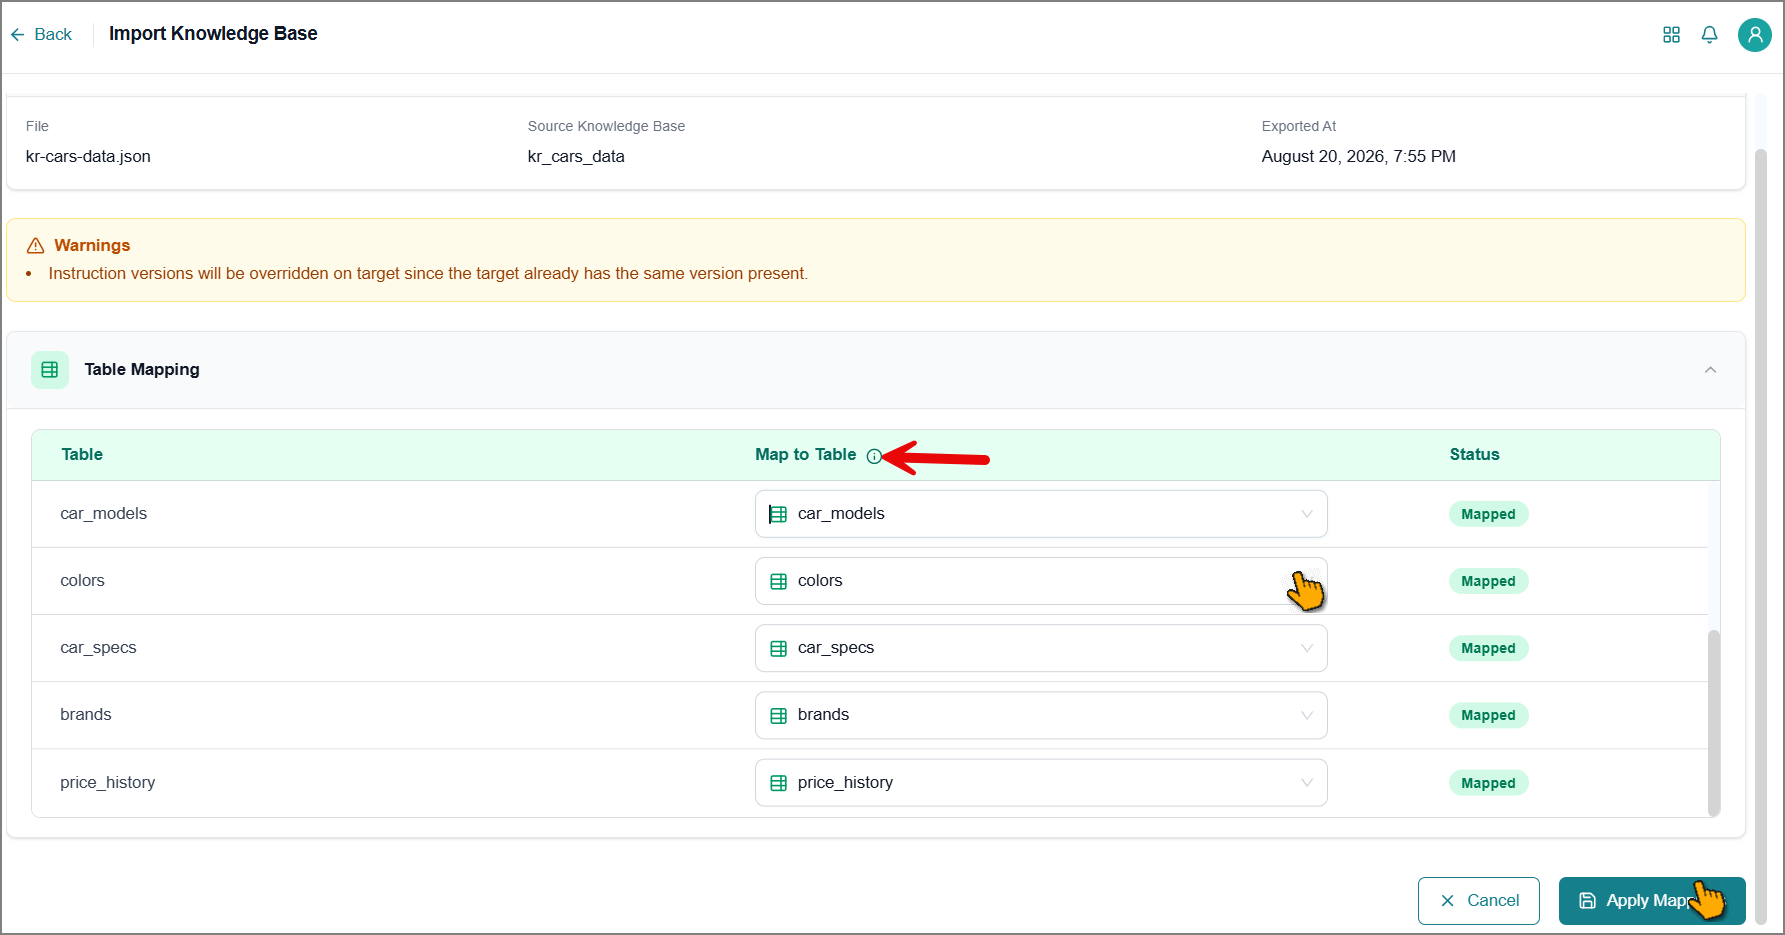The image size is (1785, 935).
Task: Click the Table column header
Action: coord(82,455)
